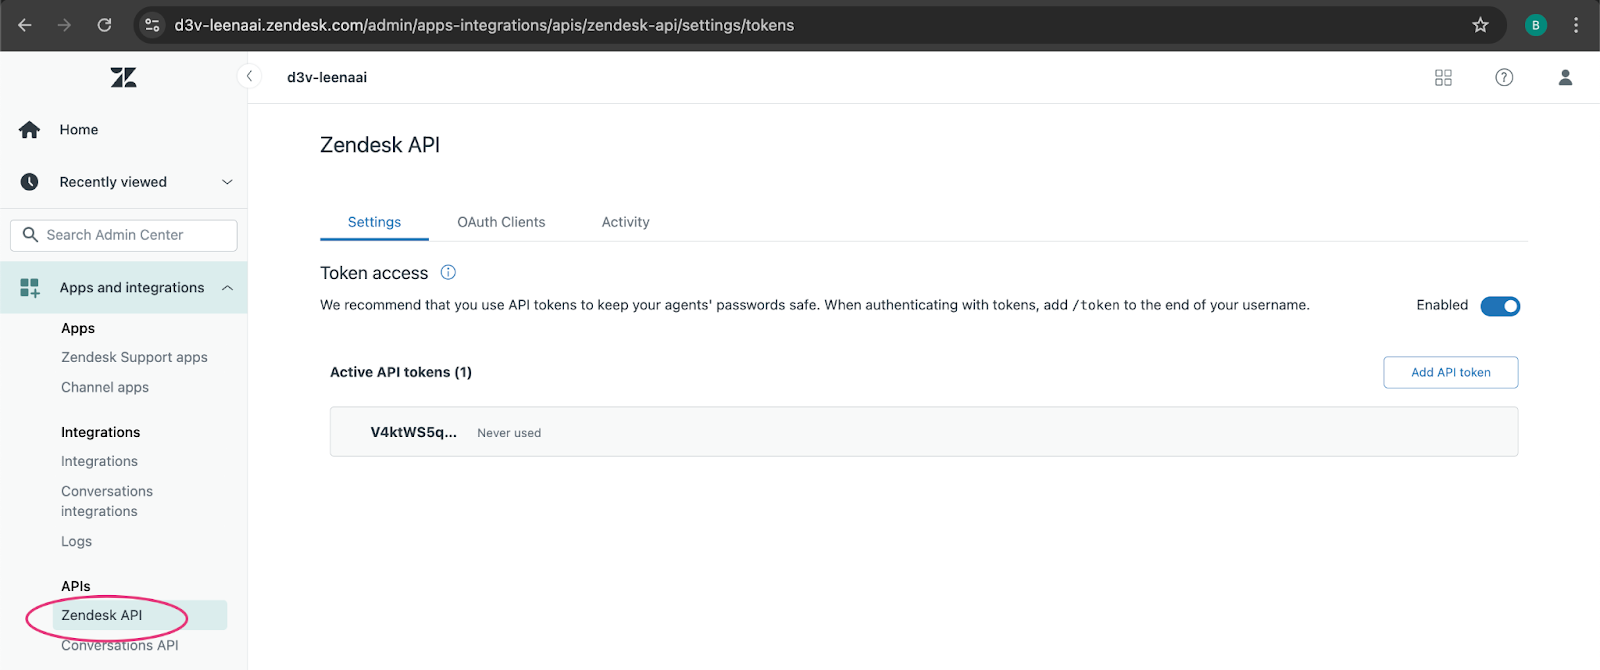Open Home in sidebar
1600x670 pixels.
point(79,130)
